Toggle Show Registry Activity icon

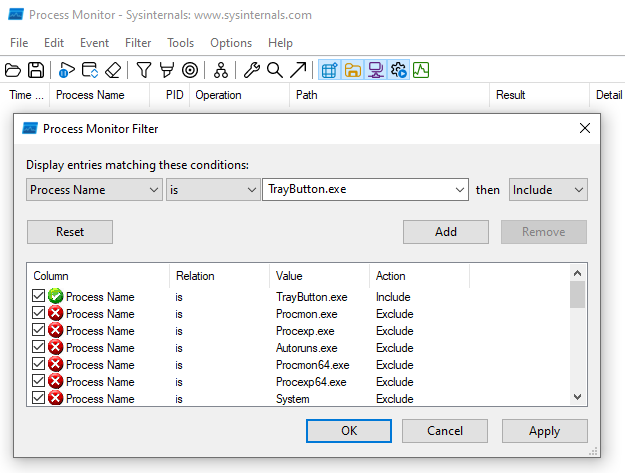330,70
